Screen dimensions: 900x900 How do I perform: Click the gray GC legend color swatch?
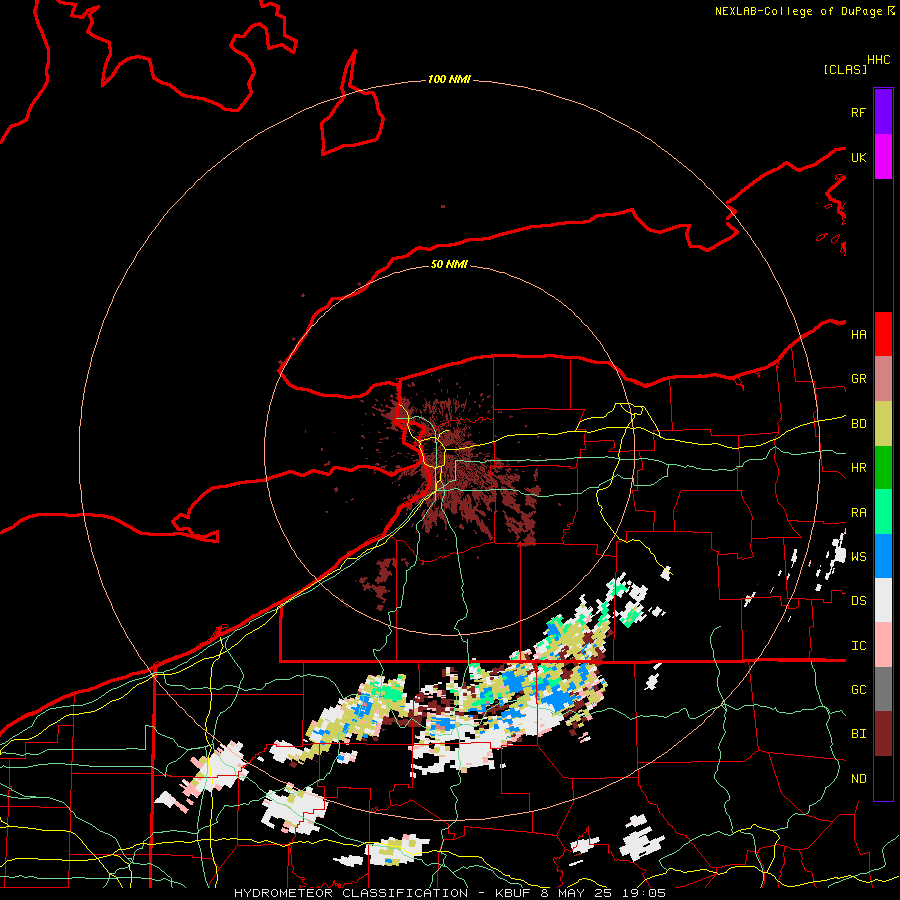coord(883,689)
